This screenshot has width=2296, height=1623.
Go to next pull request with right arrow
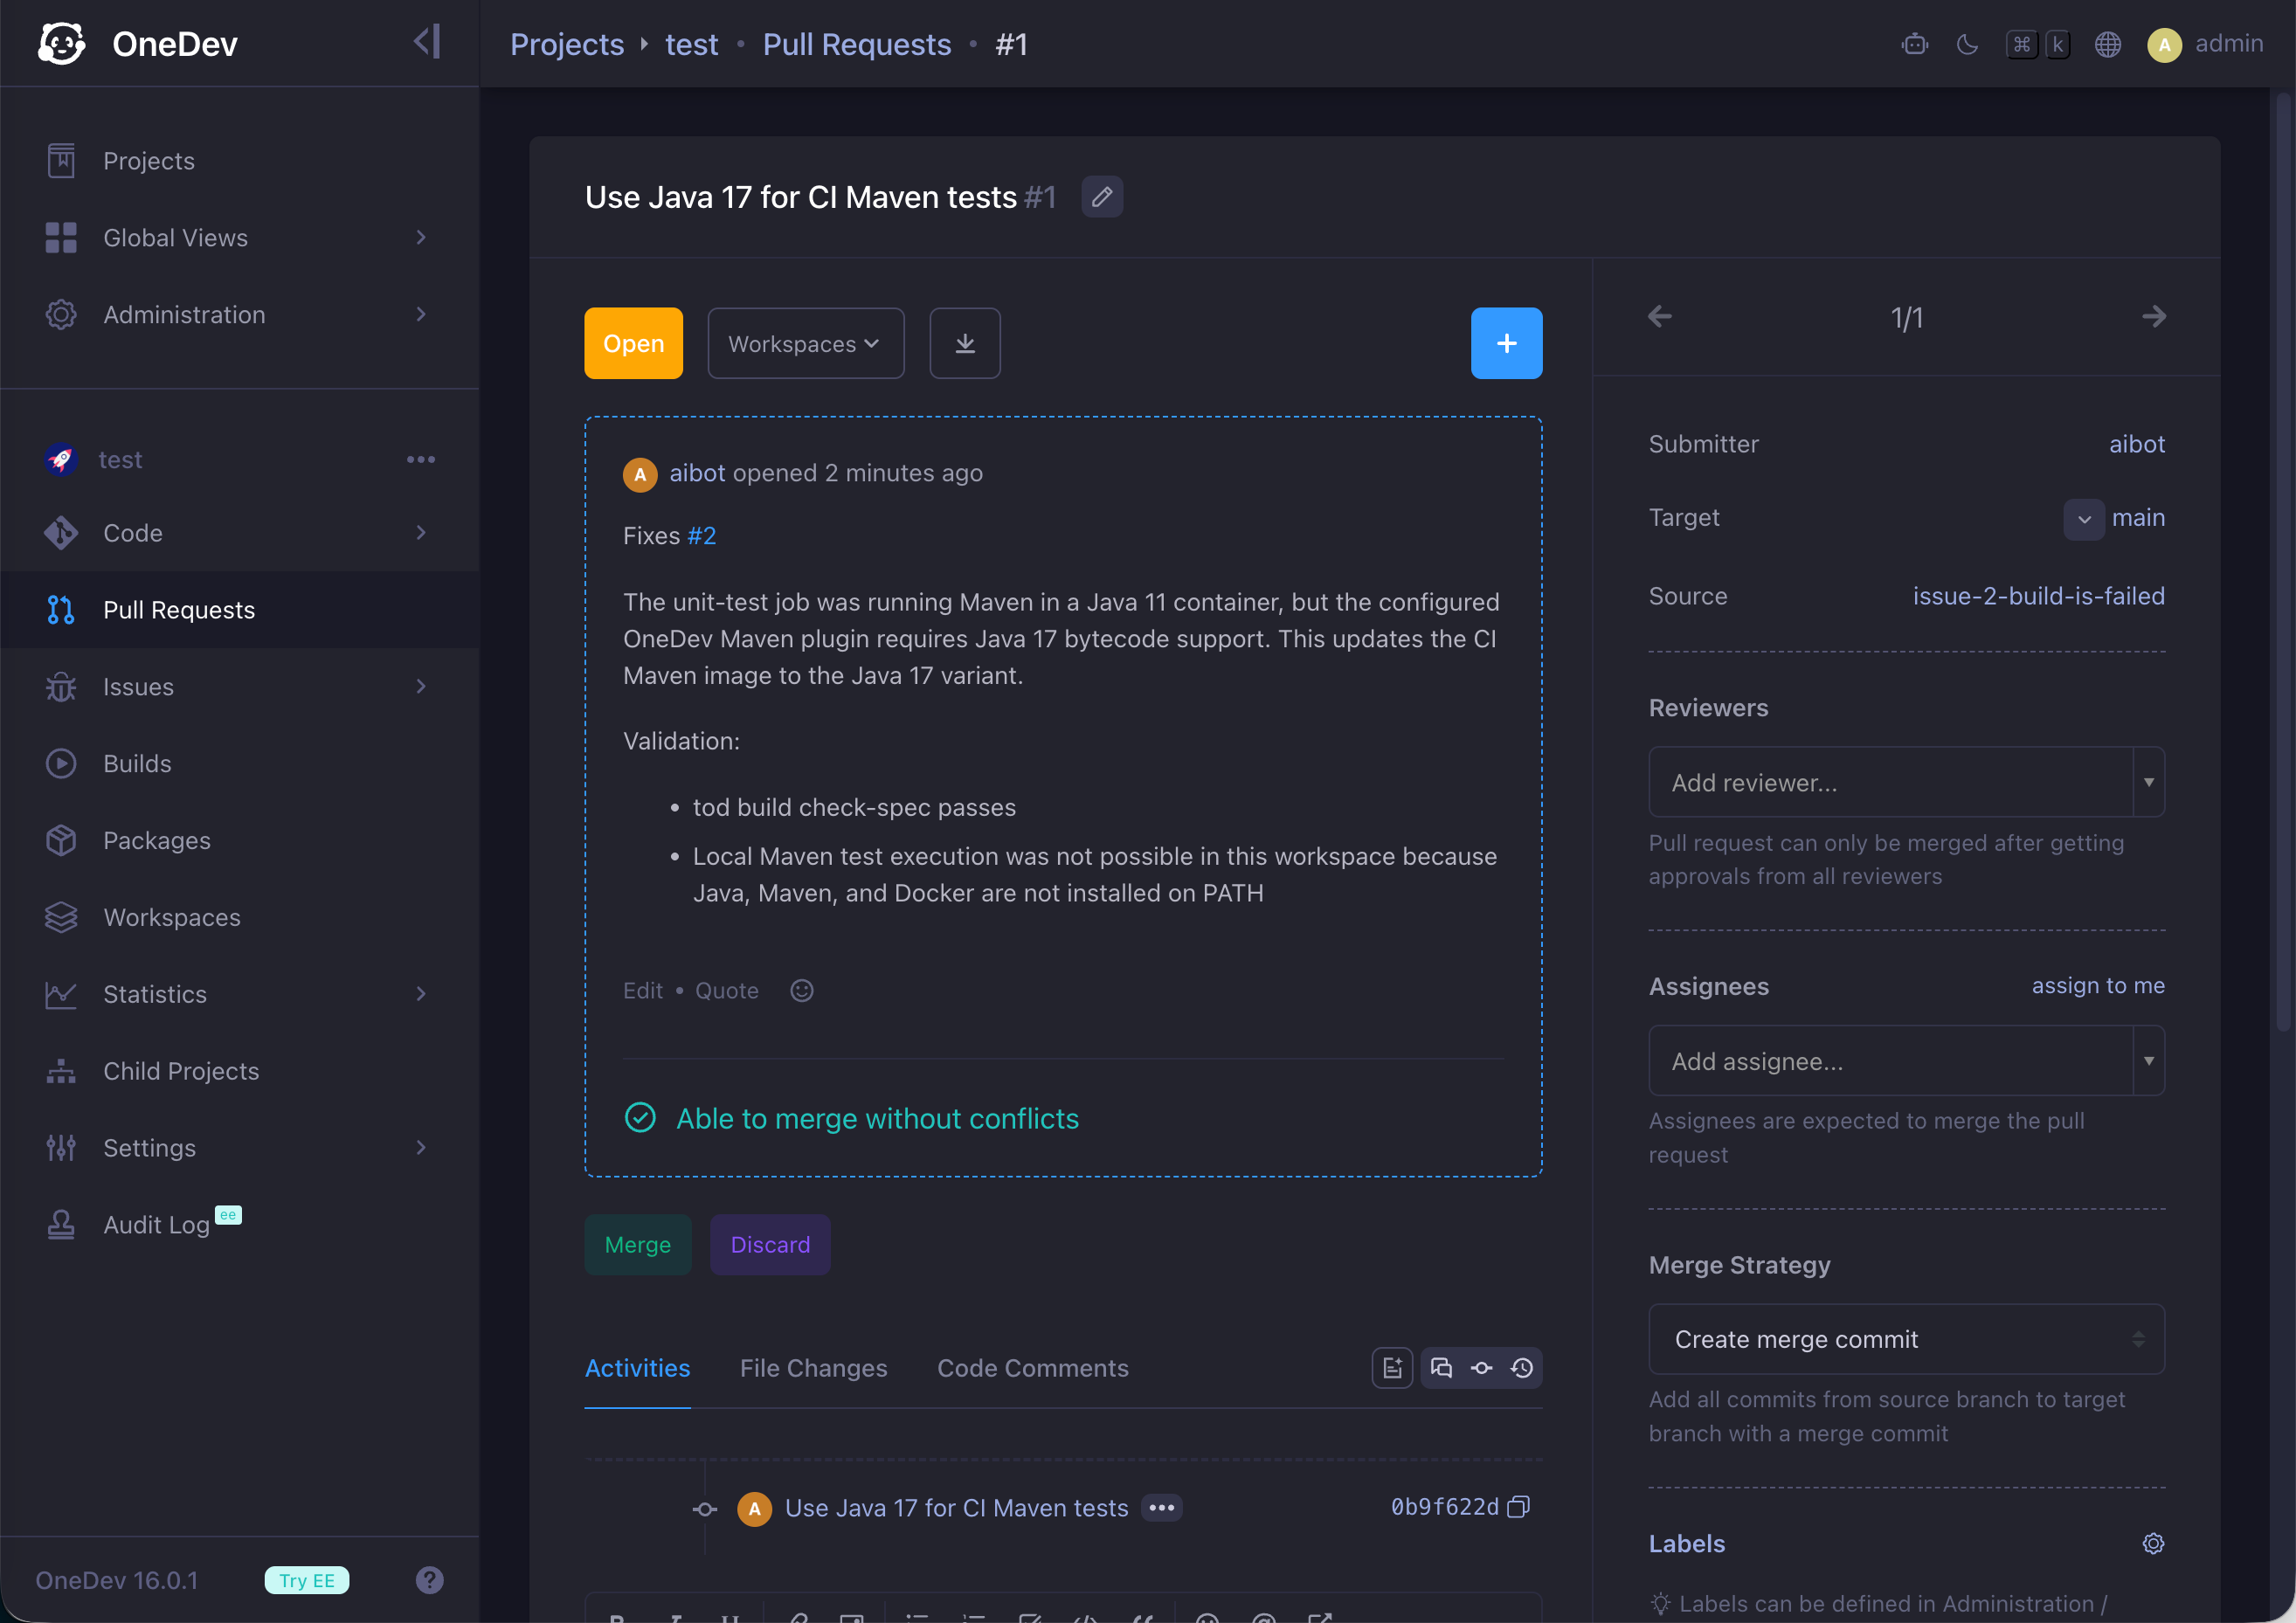pos(2154,317)
